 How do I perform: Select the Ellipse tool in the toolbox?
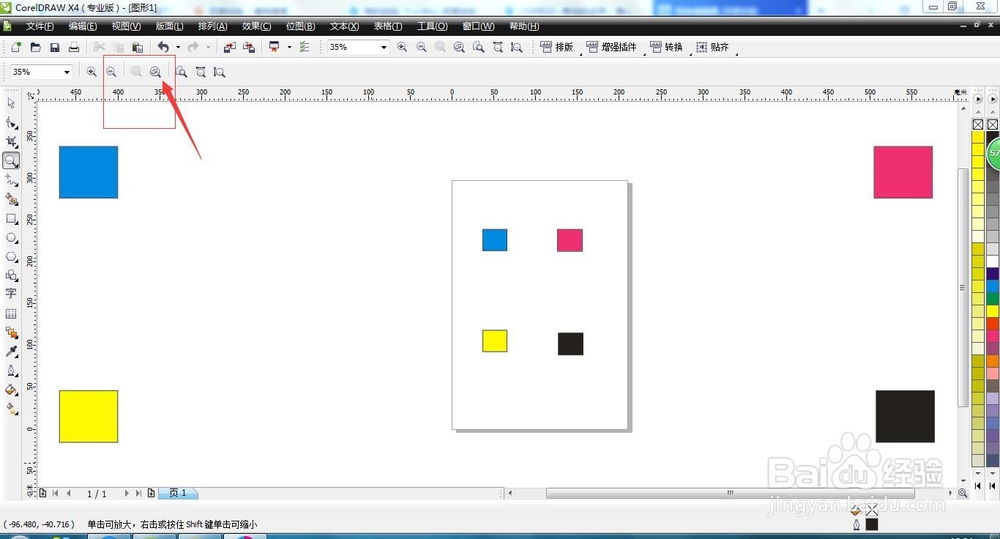(11, 238)
